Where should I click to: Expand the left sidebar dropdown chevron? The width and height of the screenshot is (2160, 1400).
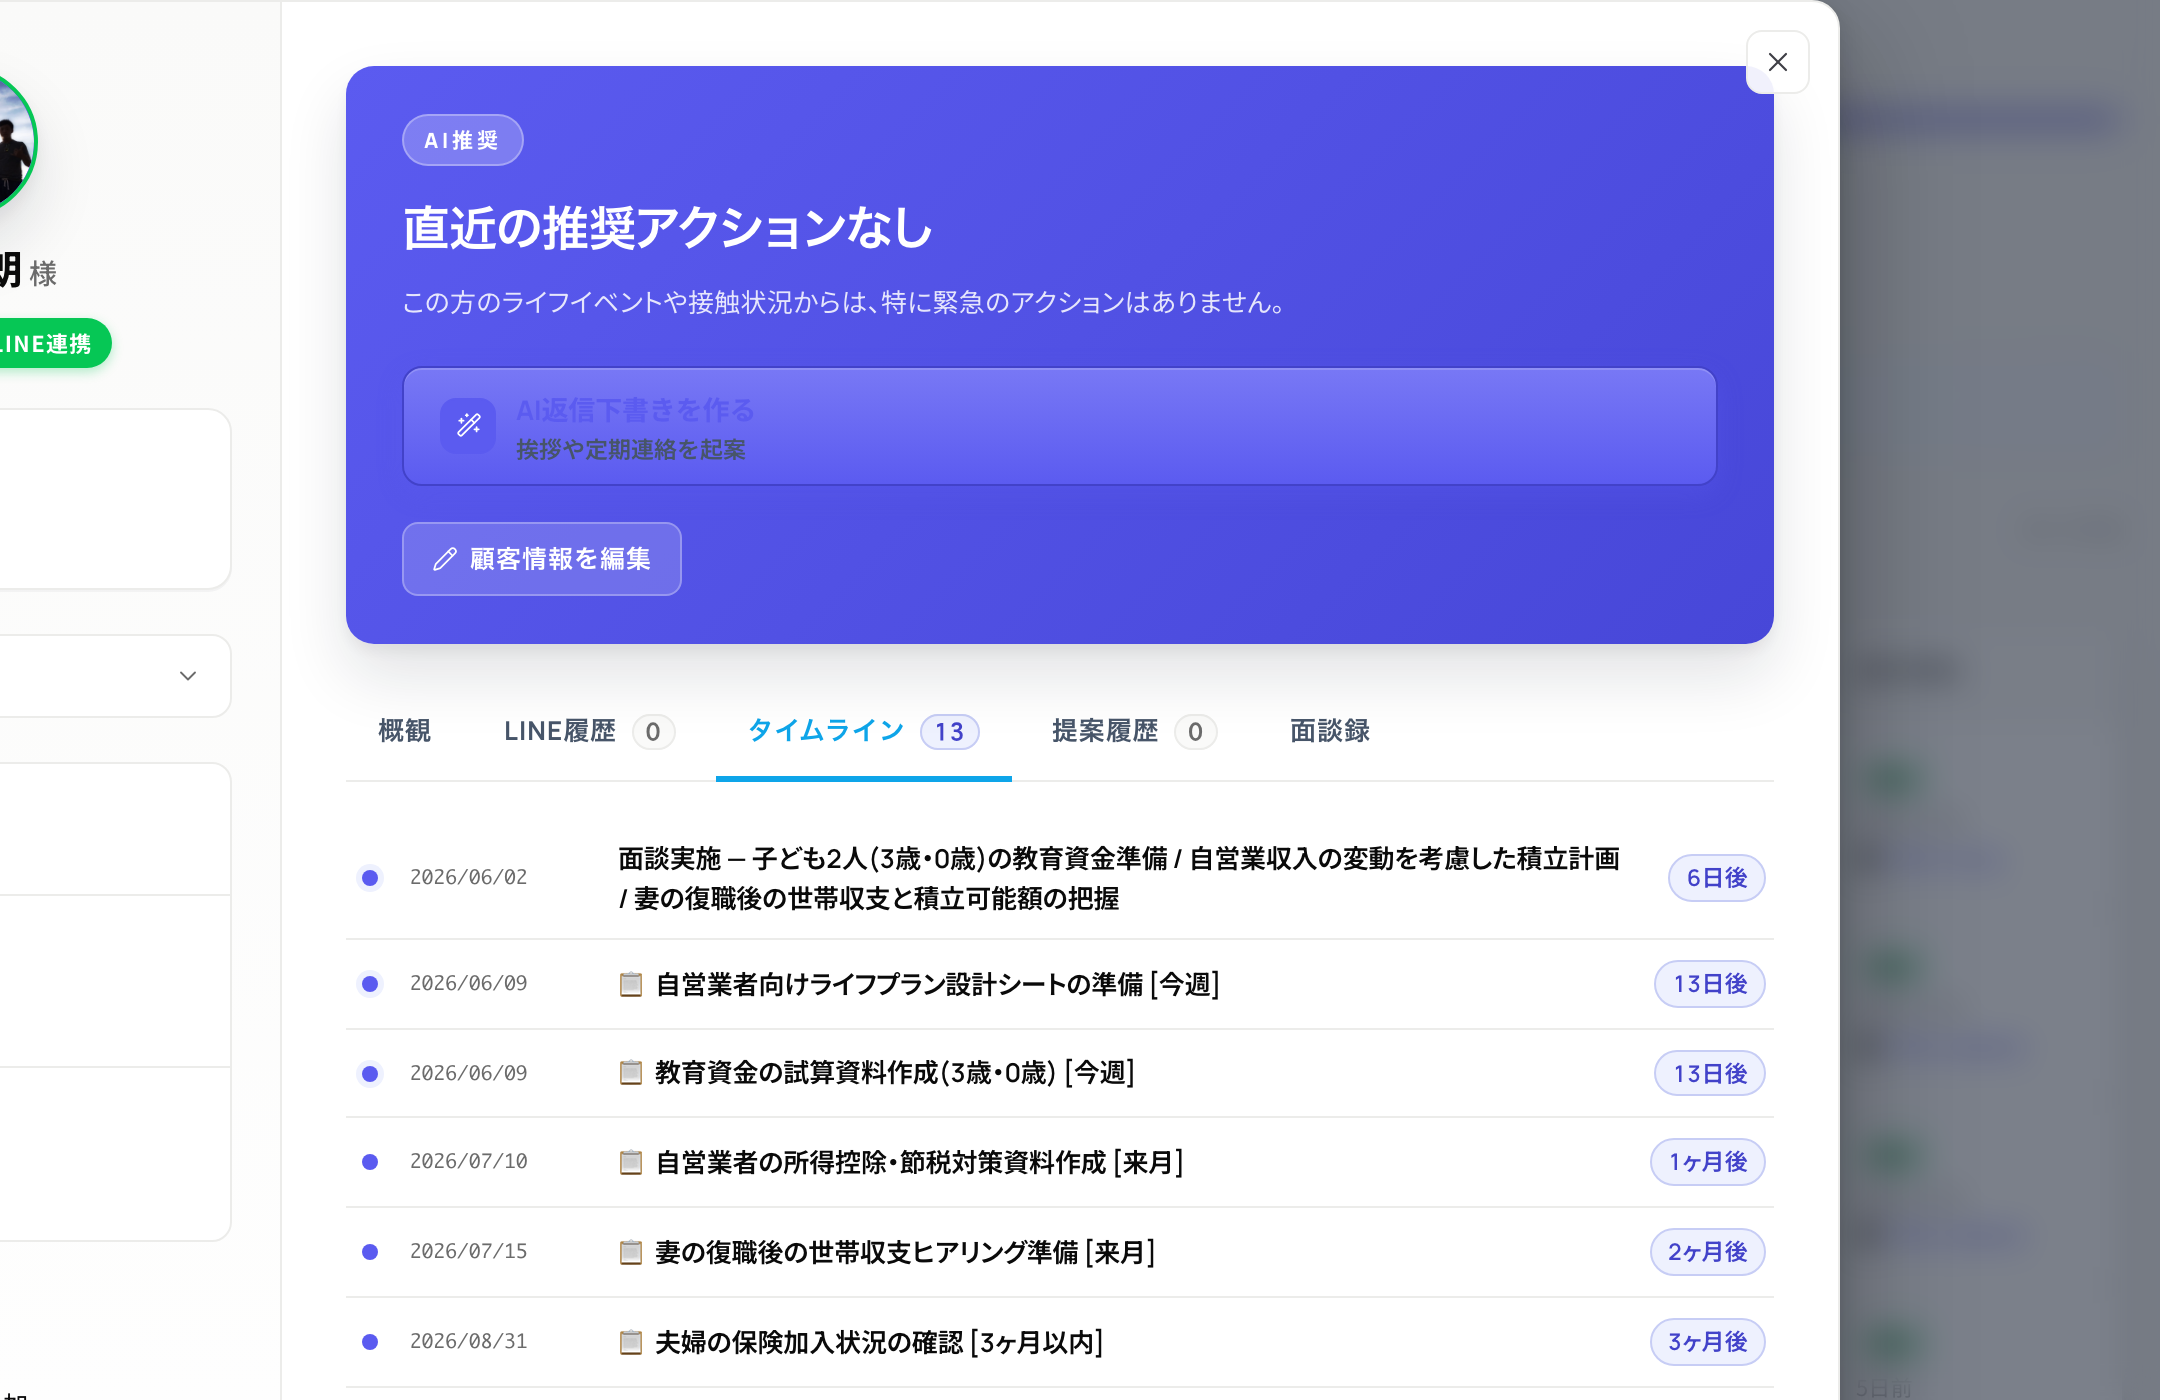click(188, 676)
